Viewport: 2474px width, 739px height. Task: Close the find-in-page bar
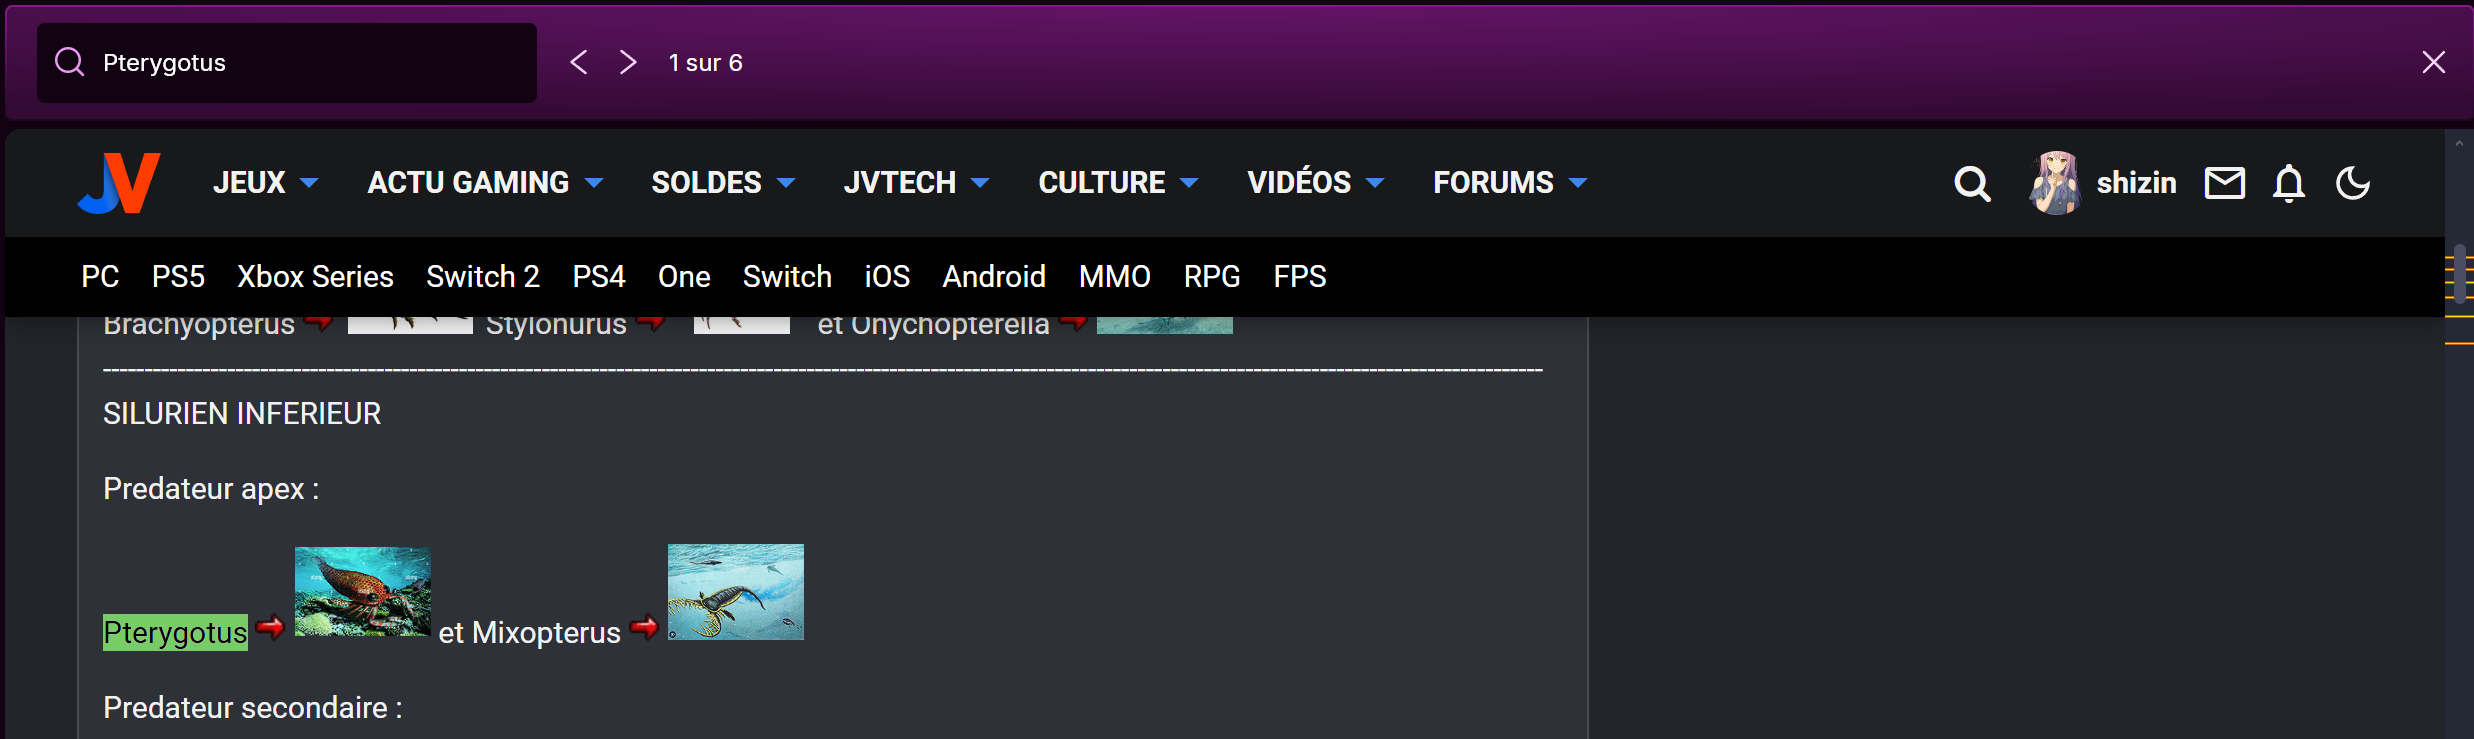tap(2433, 62)
